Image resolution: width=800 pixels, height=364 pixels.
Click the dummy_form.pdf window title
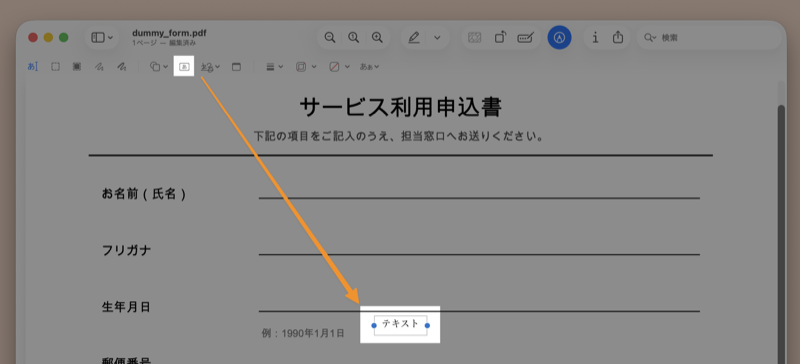point(169,33)
